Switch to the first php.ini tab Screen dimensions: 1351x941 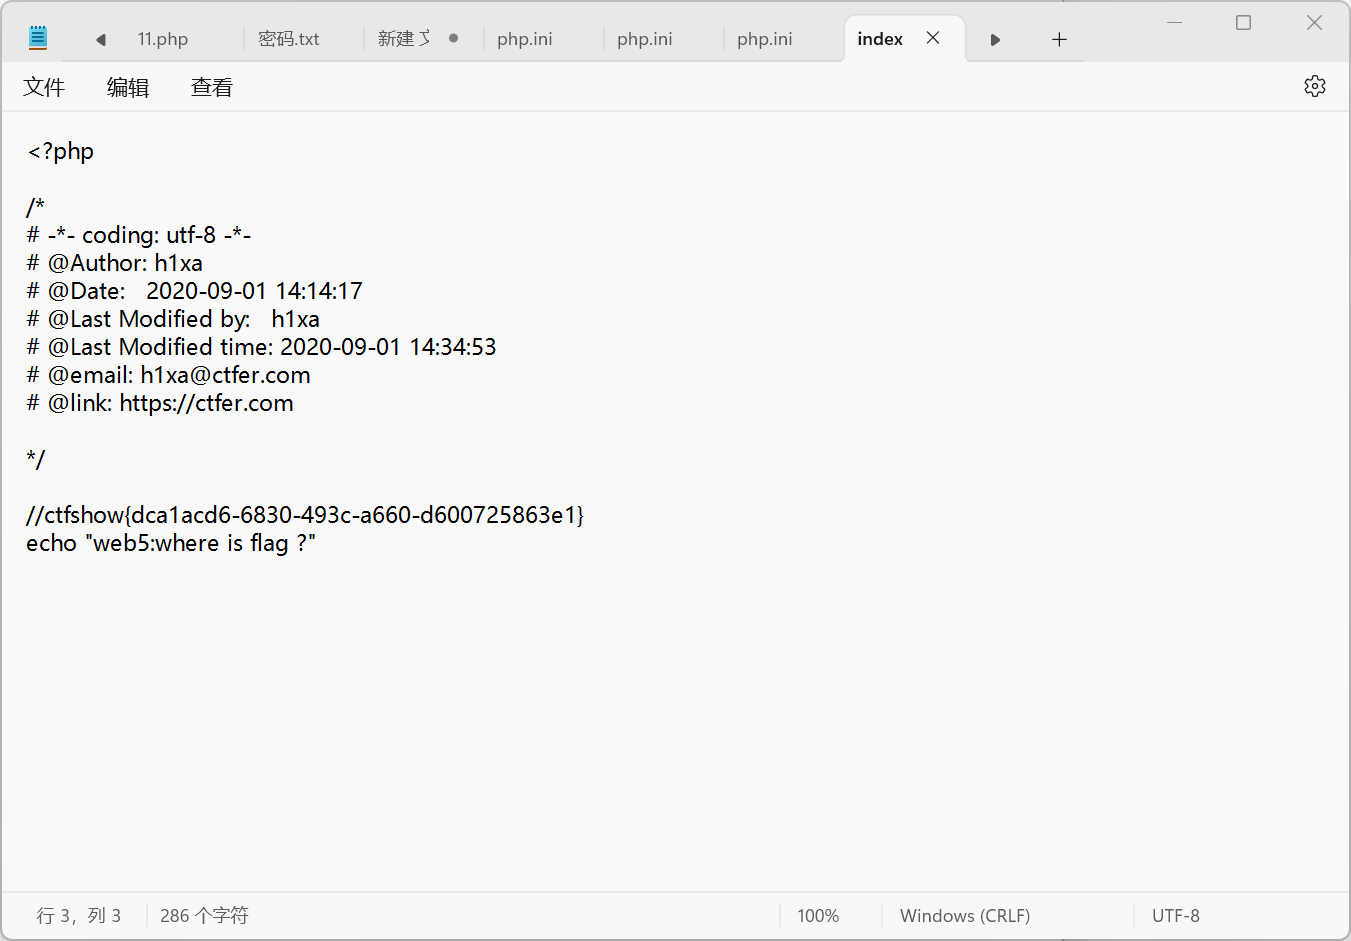[525, 39]
